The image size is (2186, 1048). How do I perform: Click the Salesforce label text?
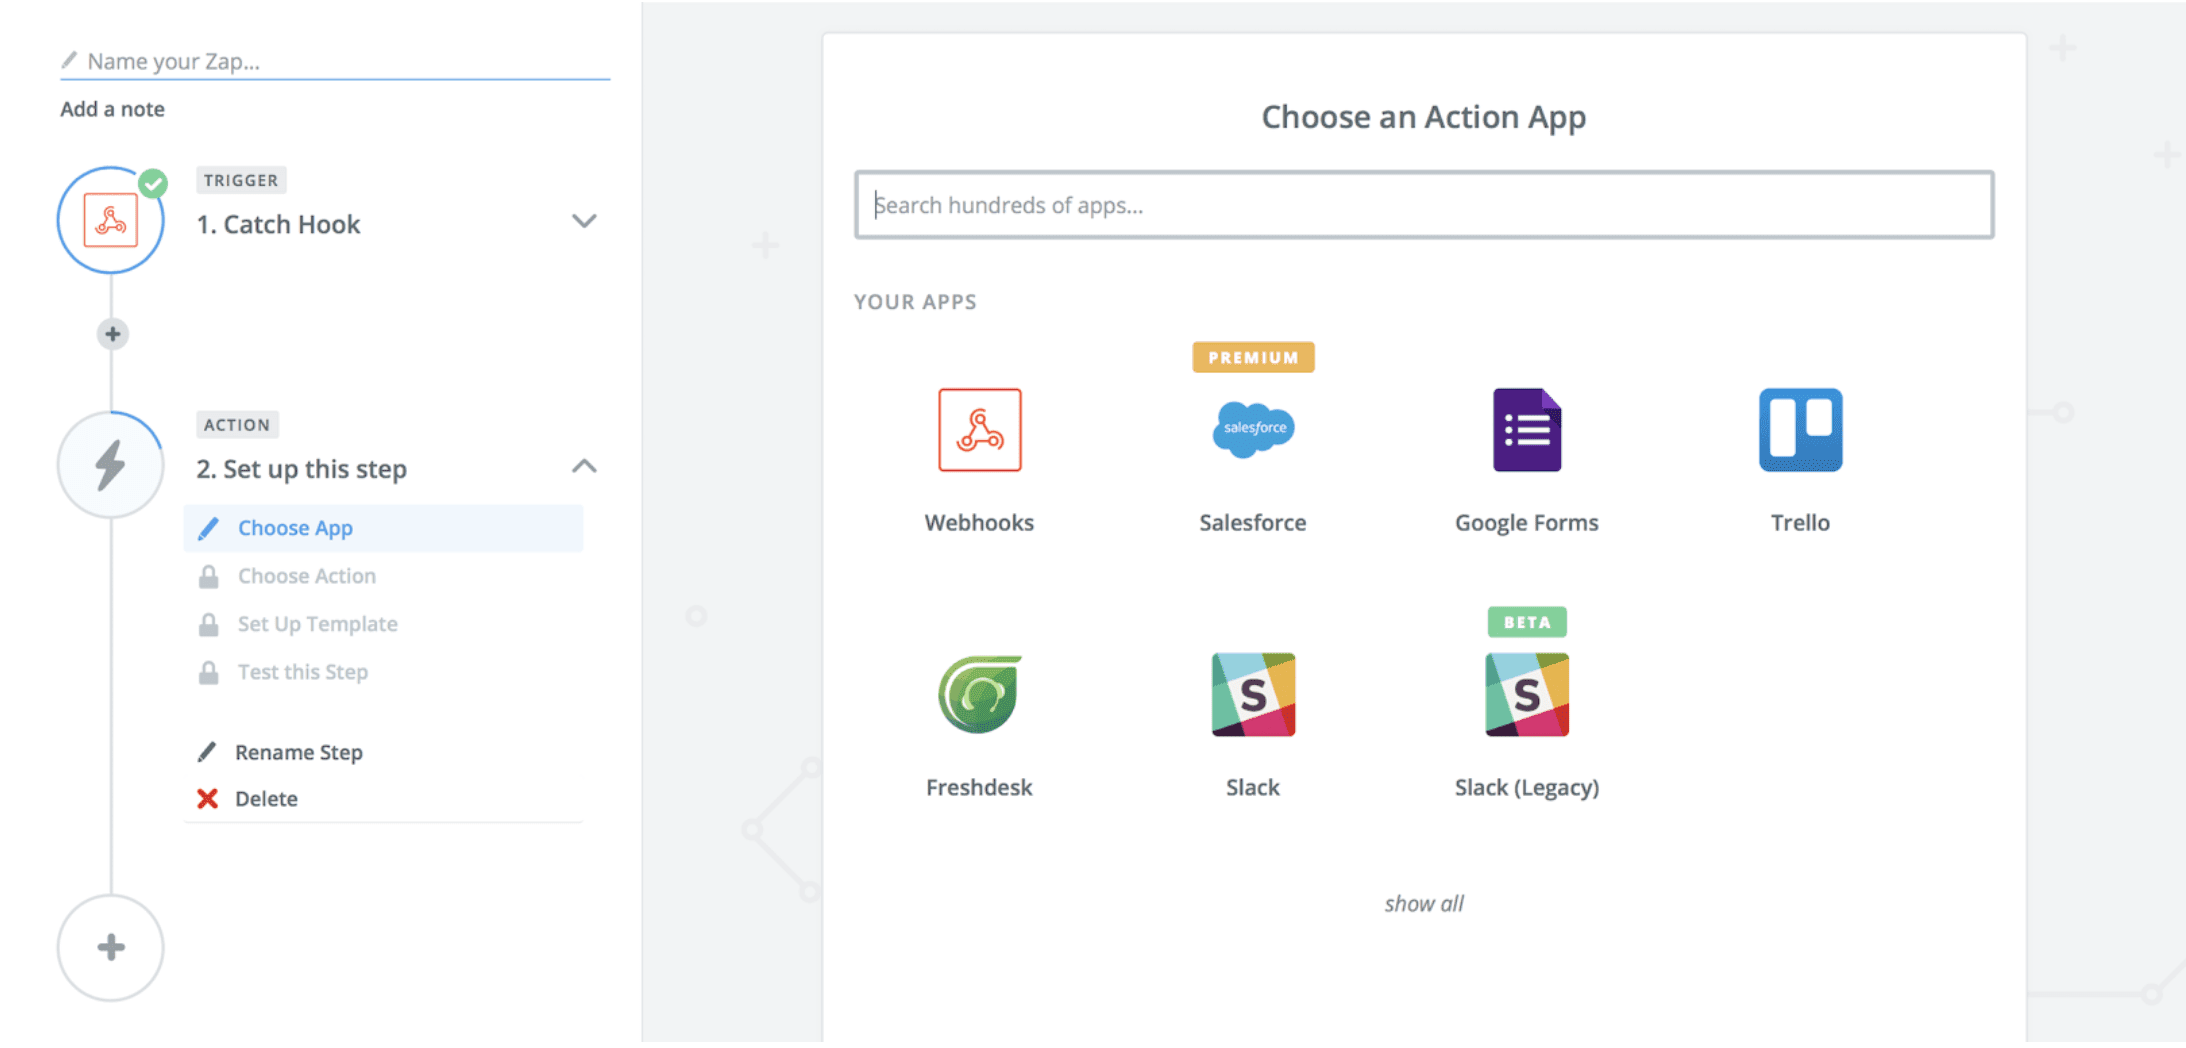(x=1253, y=522)
